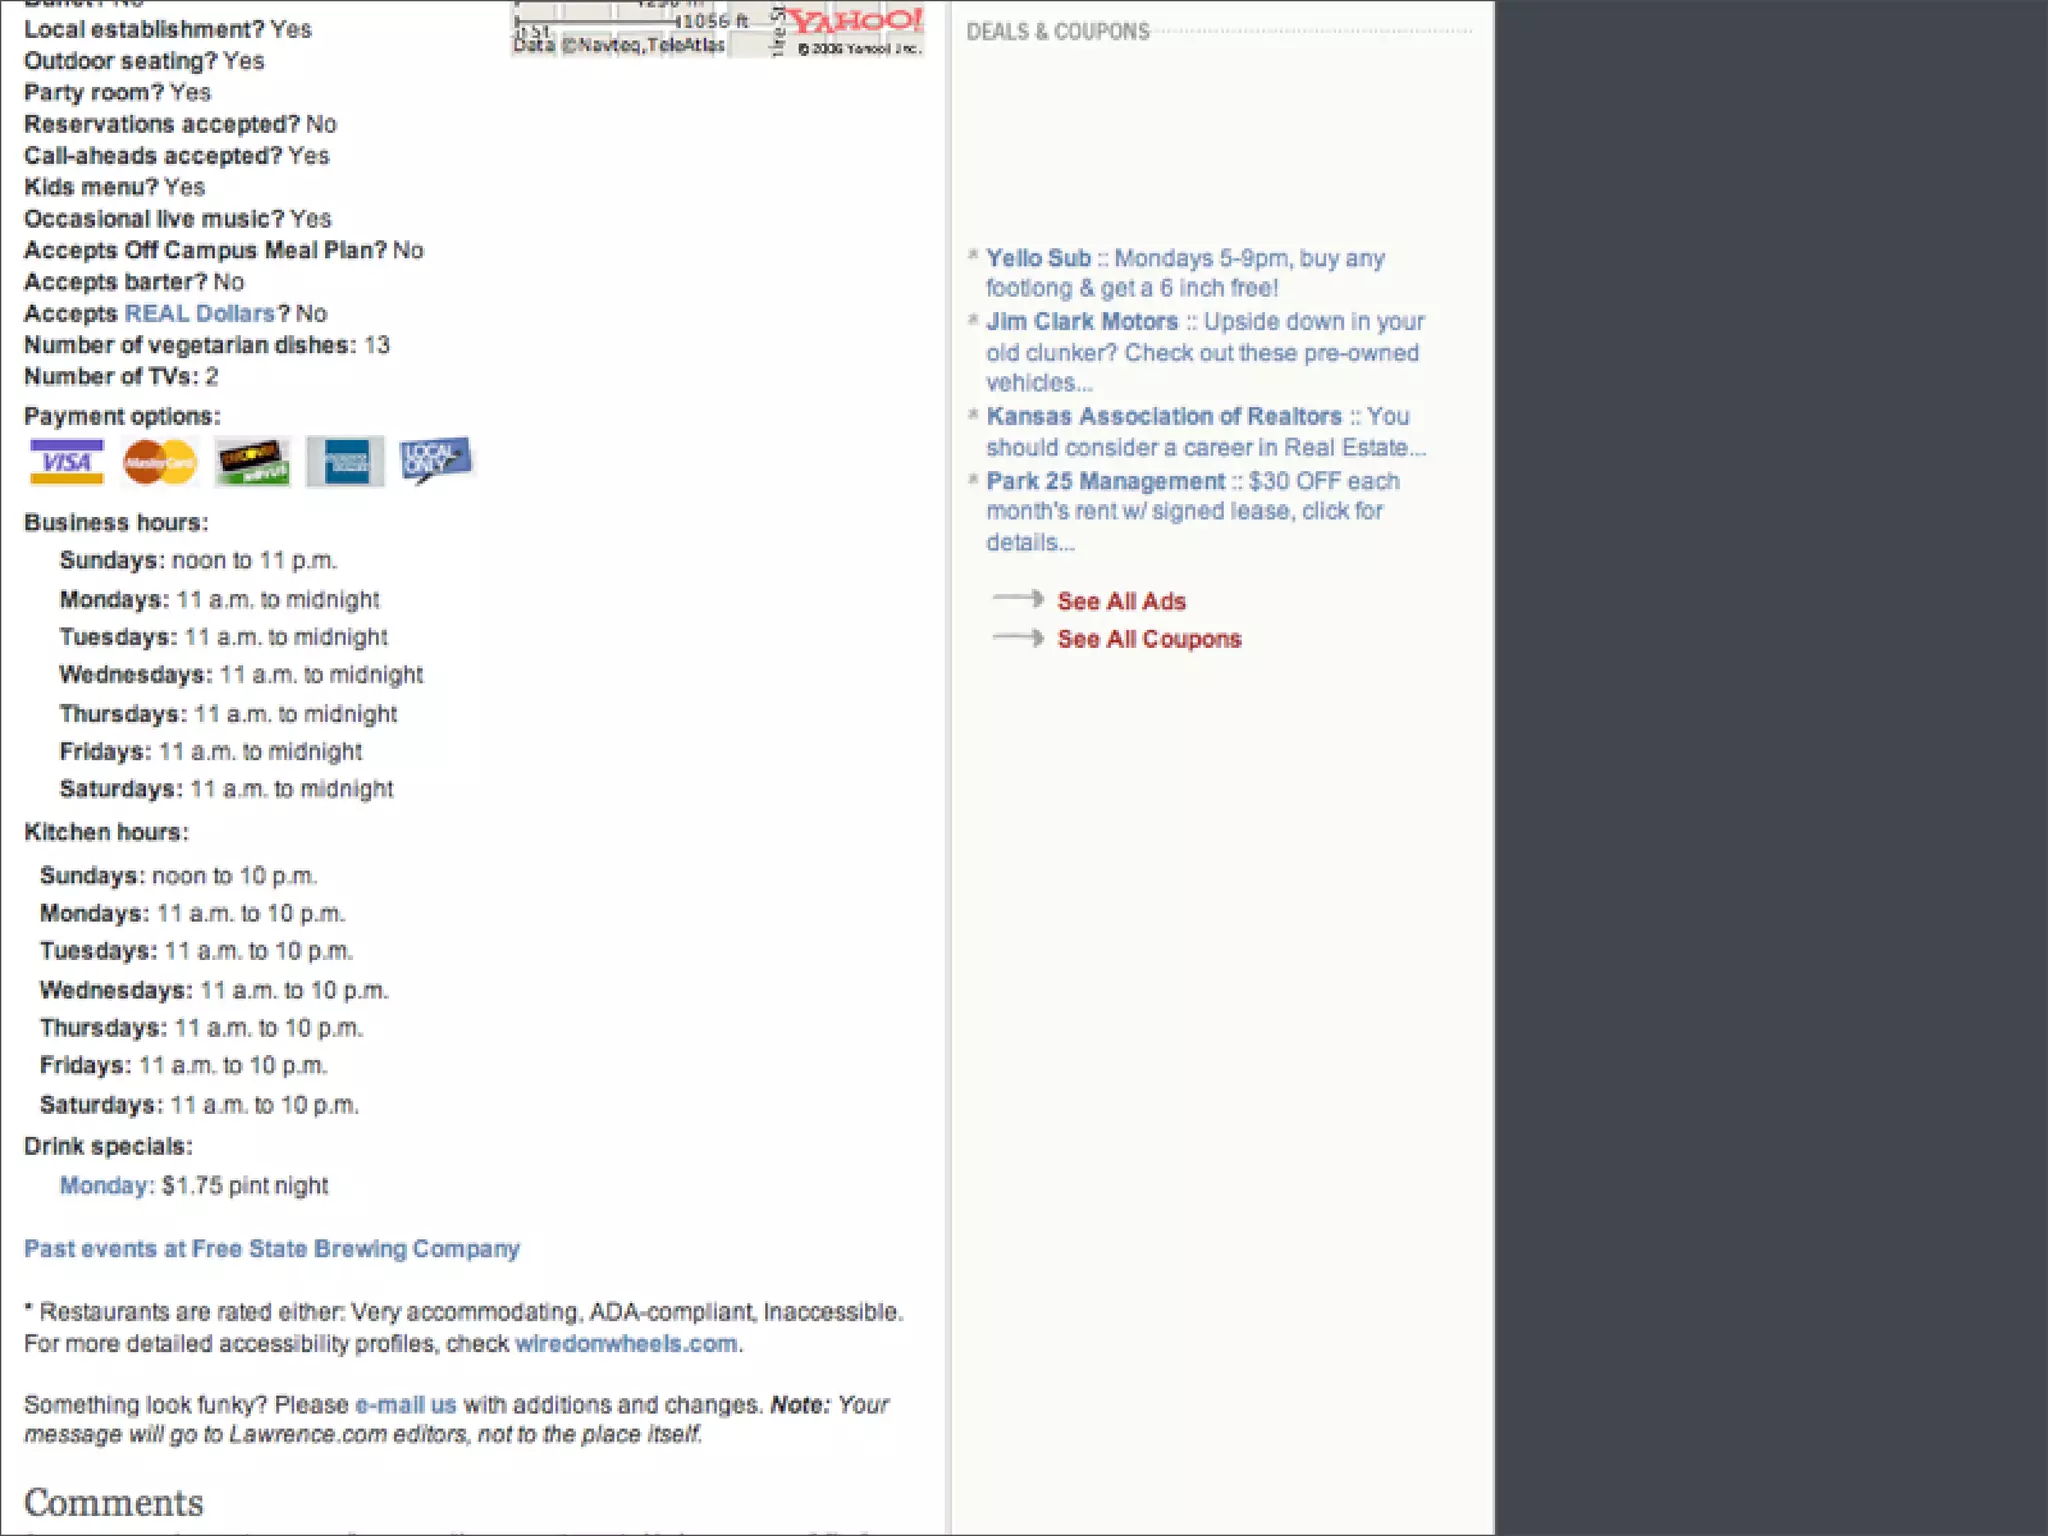
Task: Click the MasterCard payment icon
Action: 159,462
